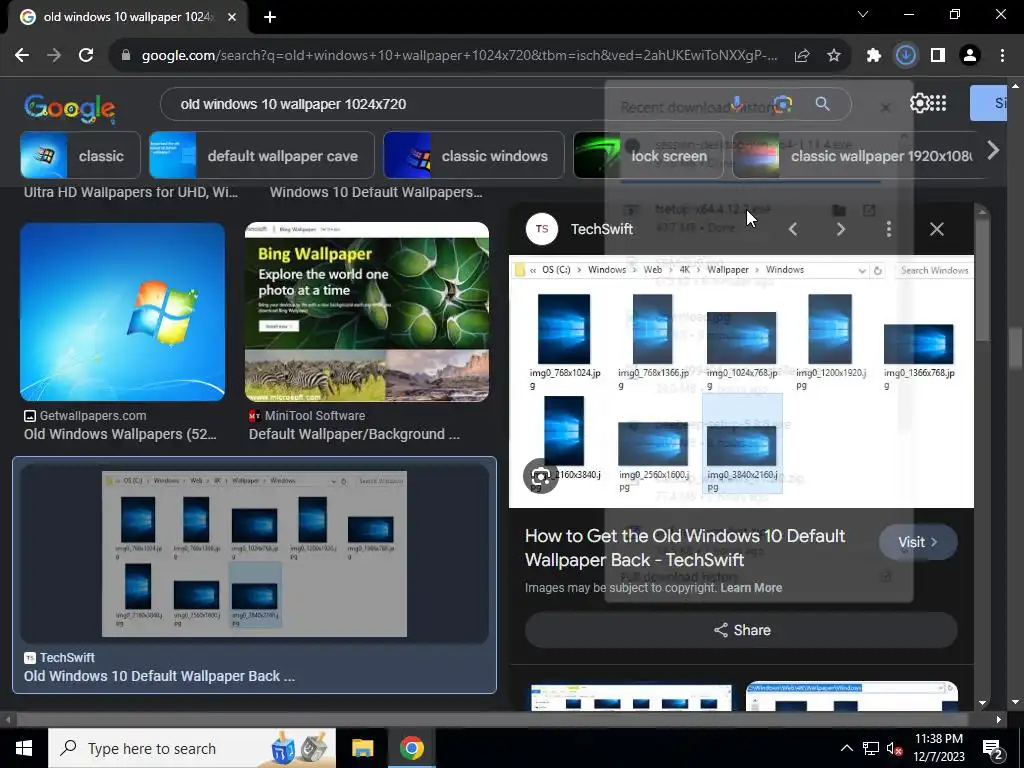
Task: Show previous image in TechSwift panel
Action: (793, 229)
